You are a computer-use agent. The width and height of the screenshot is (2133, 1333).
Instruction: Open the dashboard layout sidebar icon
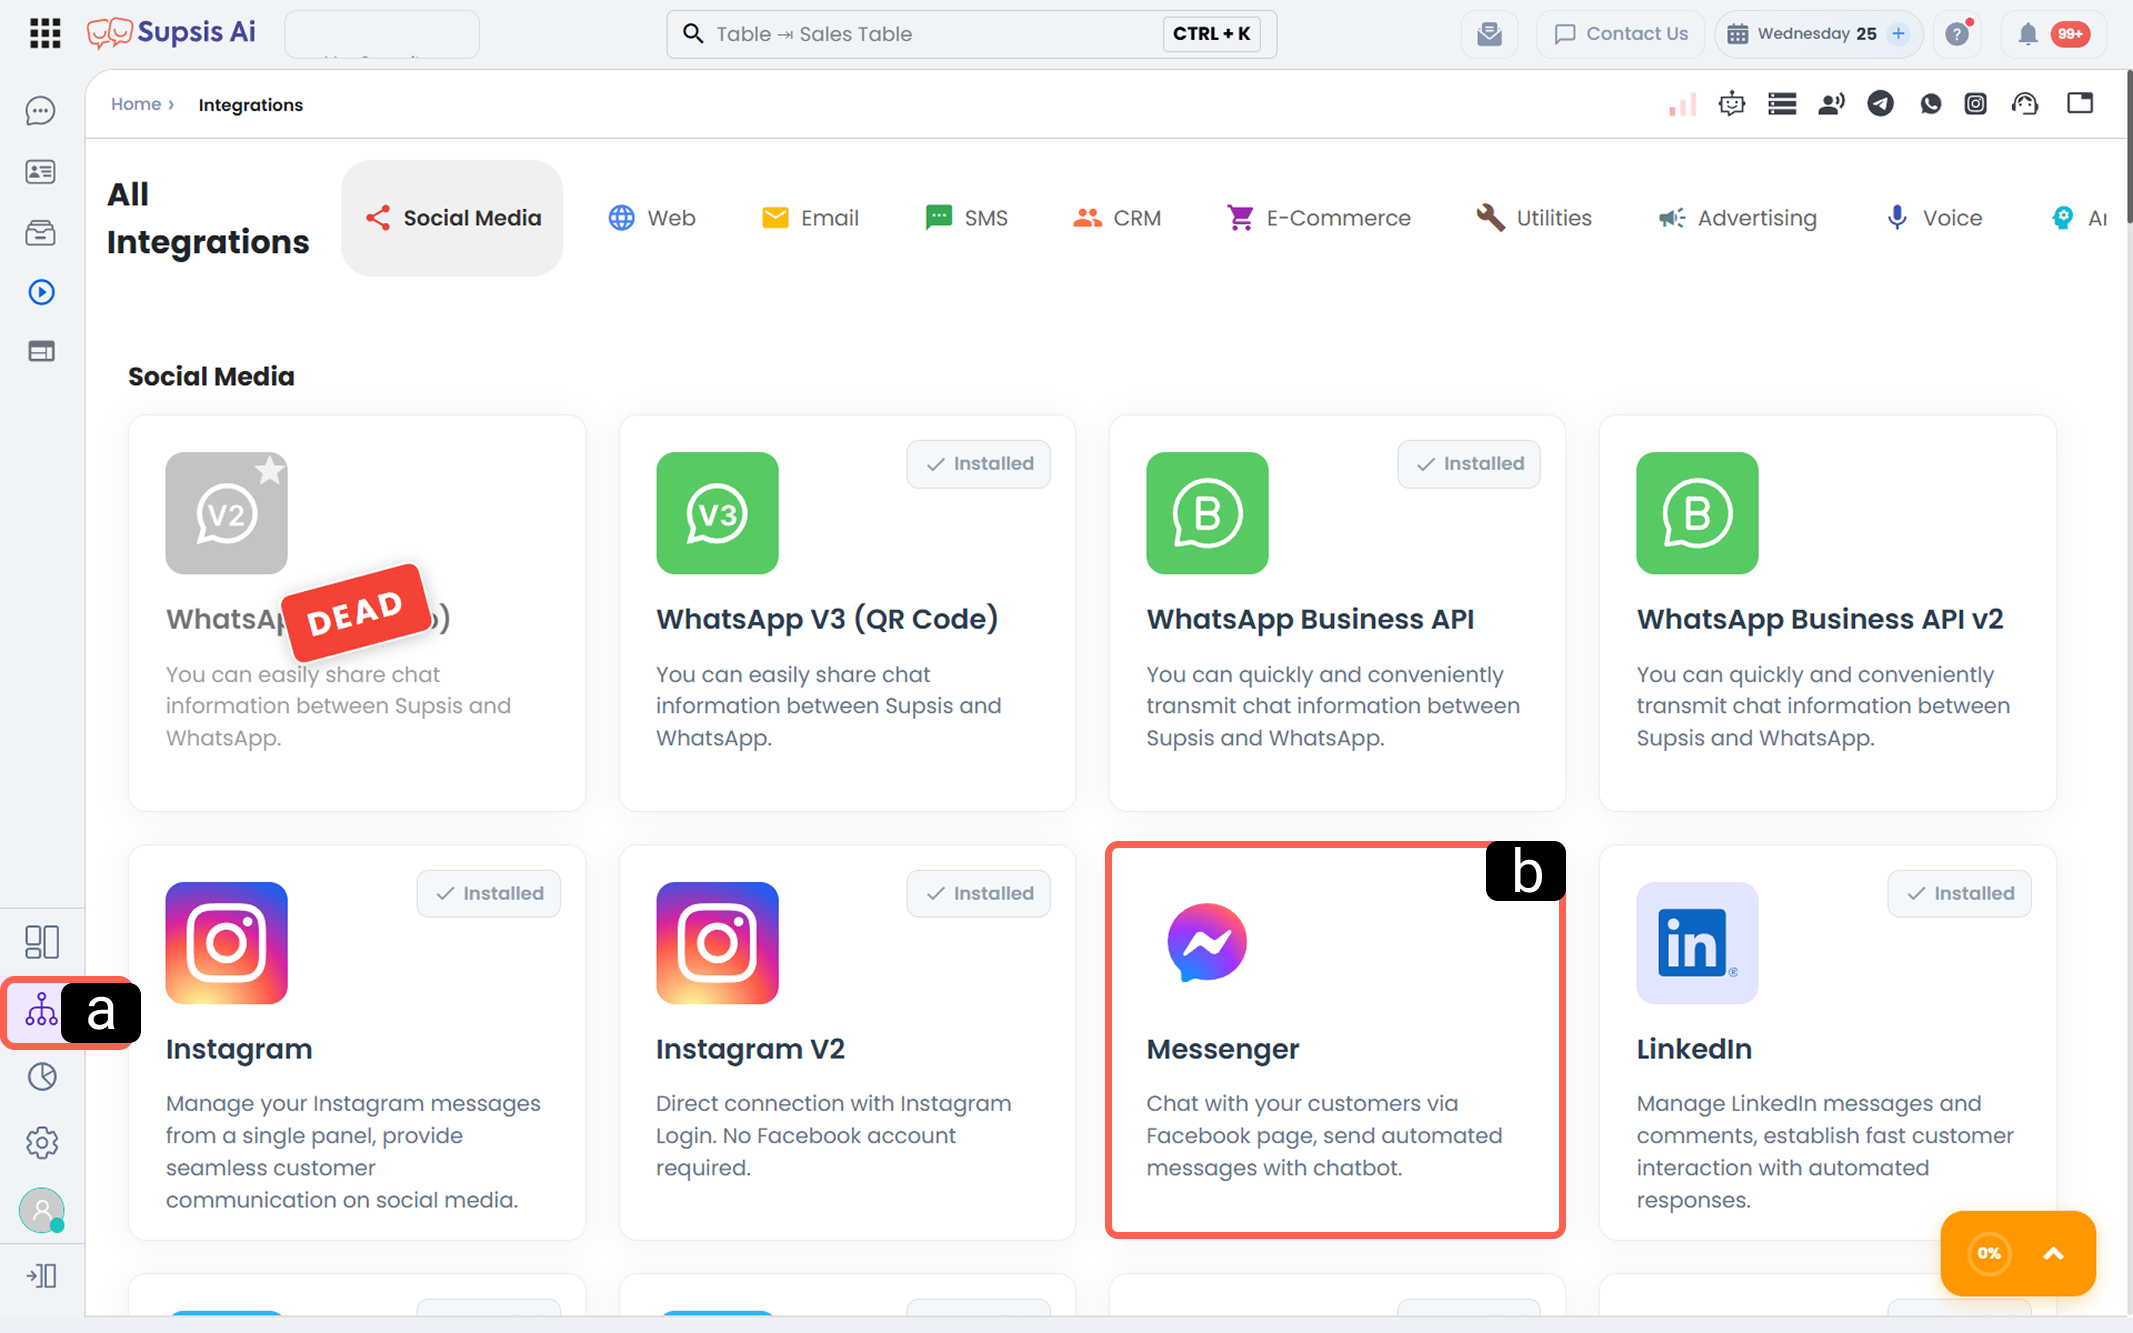[x=42, y=942]
